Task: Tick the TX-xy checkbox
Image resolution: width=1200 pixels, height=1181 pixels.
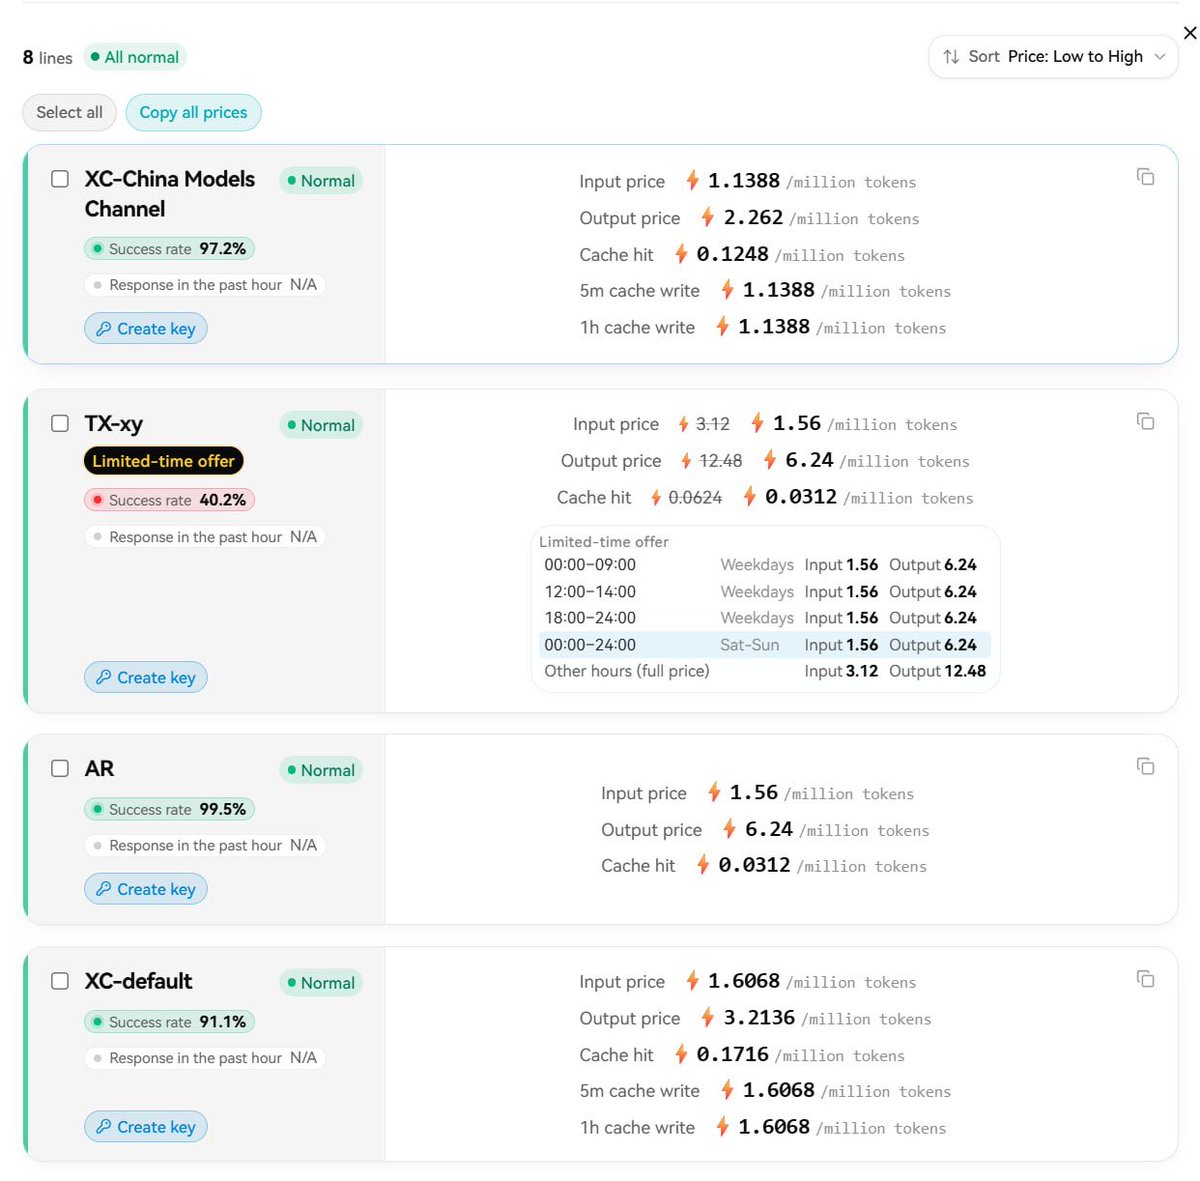Action: click(x=60, y=423)
